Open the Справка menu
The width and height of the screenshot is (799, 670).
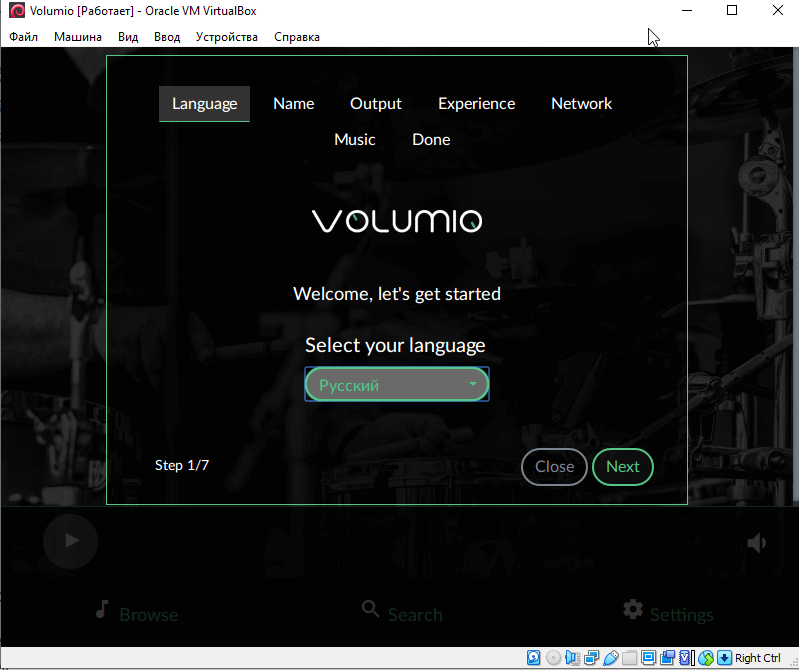tap(297, 37)
